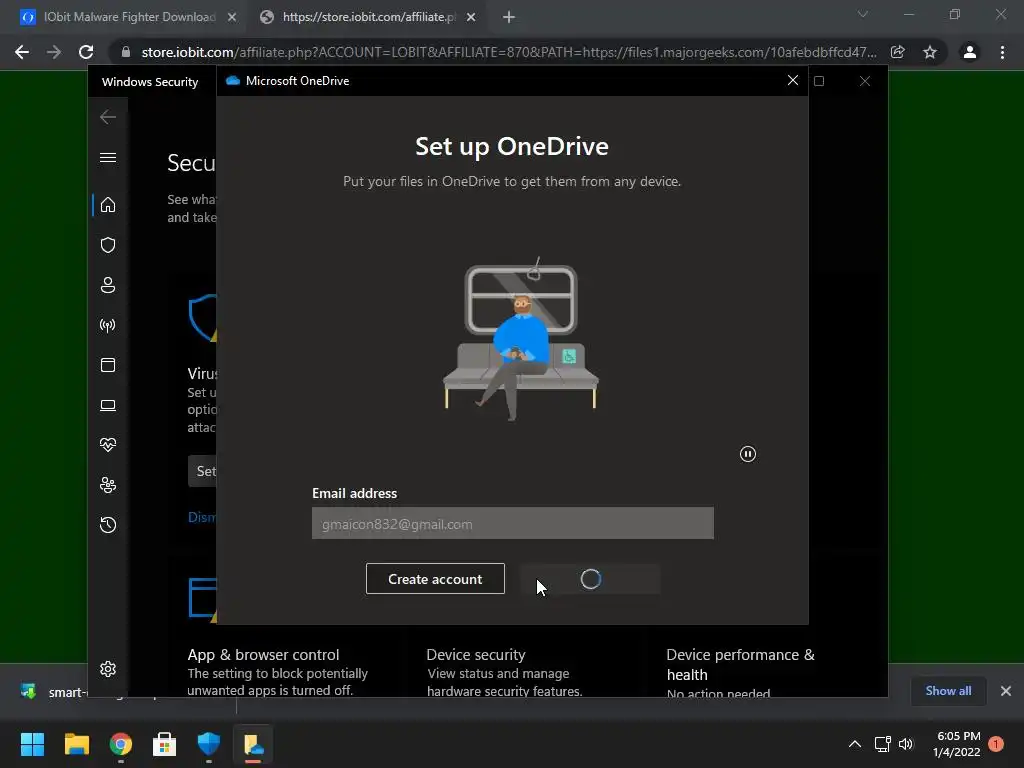Open Family options sidebar icon
The width and height of the screenshot is (1024, 768).
(108, 485)
